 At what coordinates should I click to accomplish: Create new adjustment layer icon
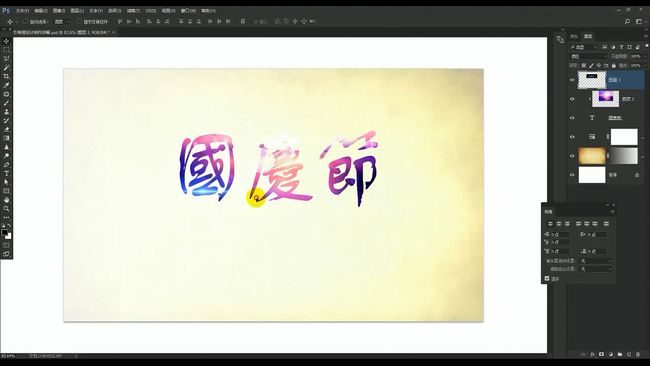coord(611,354)
